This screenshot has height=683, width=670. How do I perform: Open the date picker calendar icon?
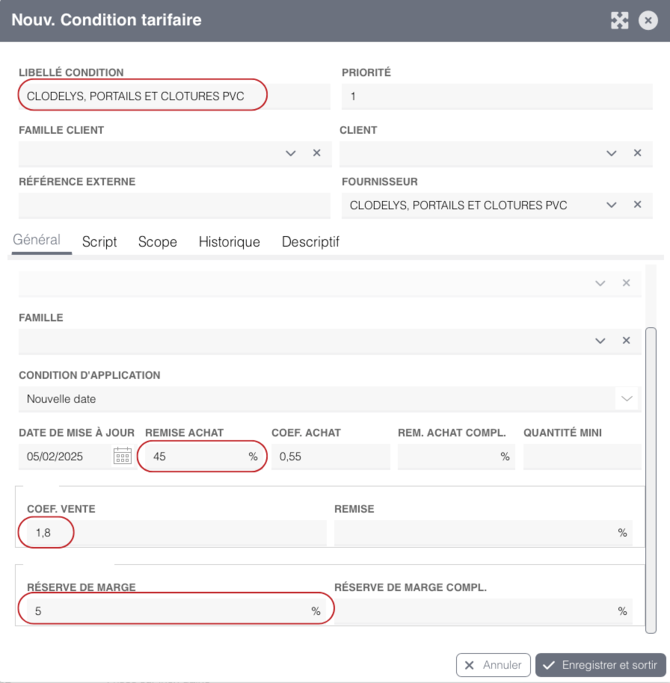point(122,456)
